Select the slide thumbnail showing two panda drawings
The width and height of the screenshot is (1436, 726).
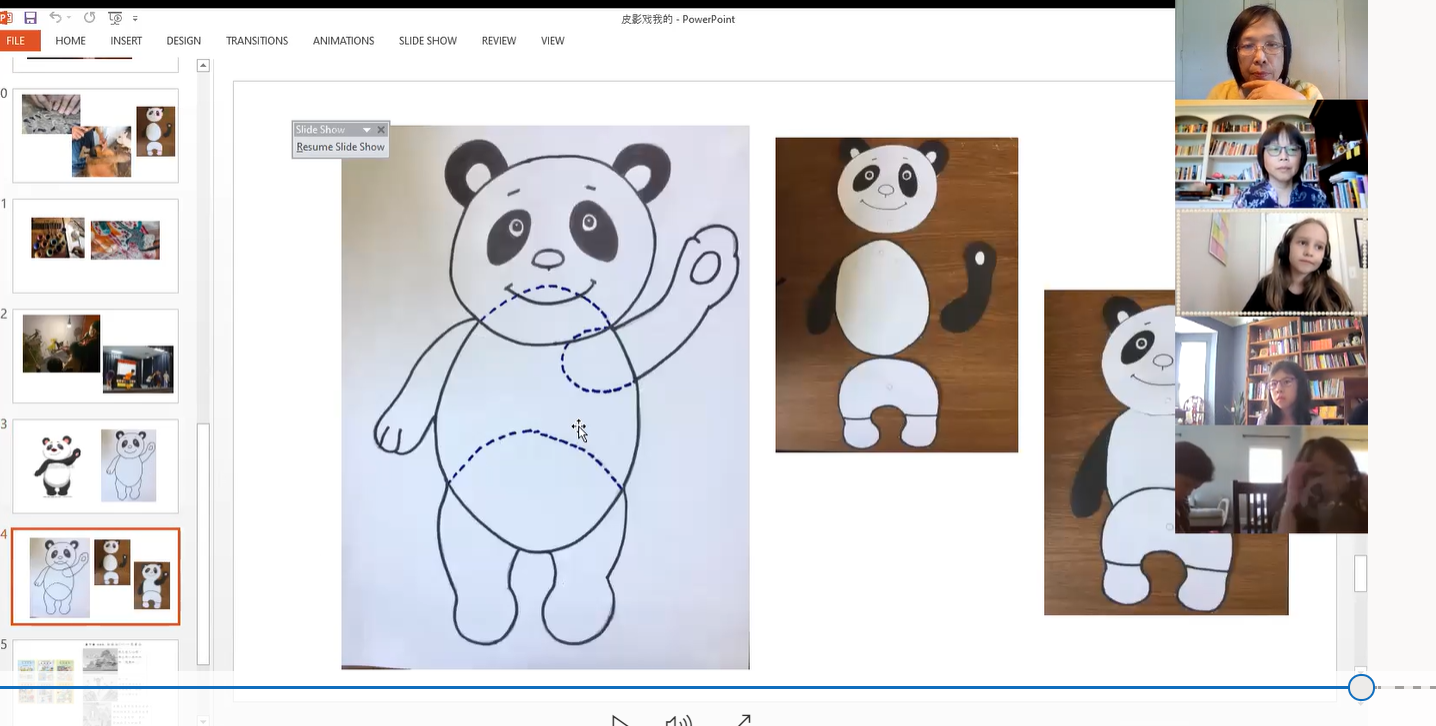point(95,465)
